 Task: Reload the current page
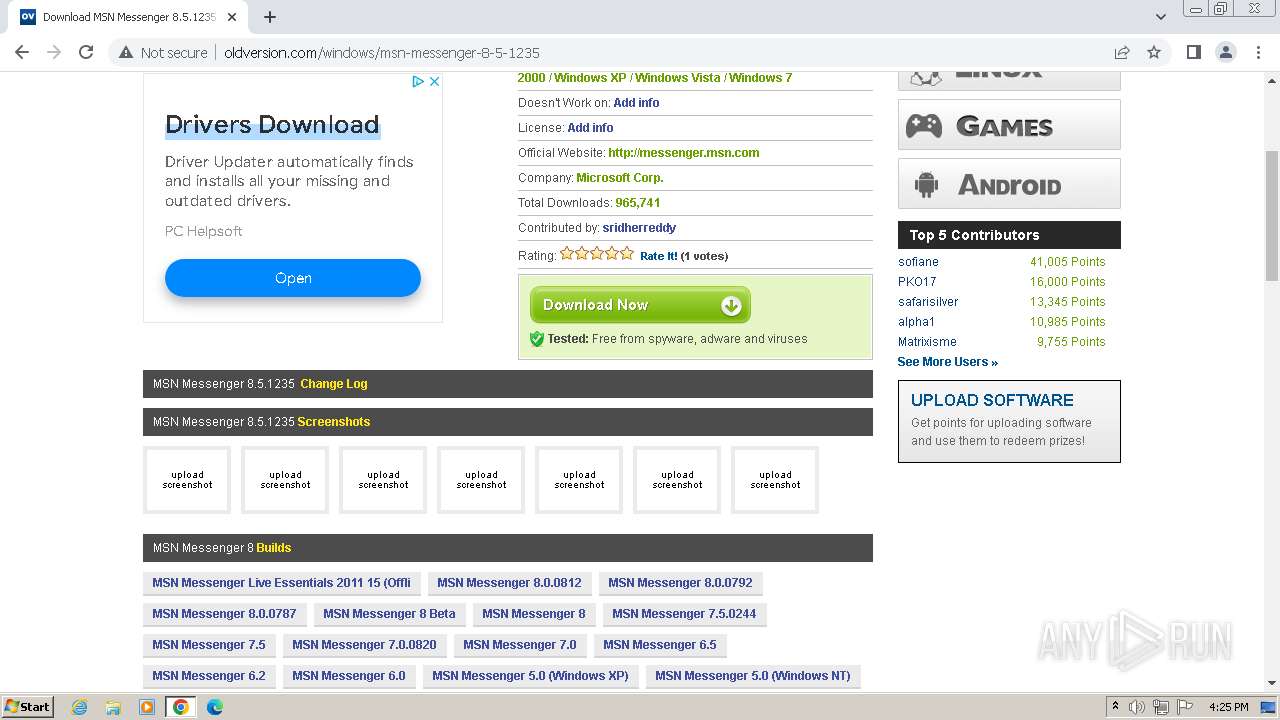coord(86,52)
